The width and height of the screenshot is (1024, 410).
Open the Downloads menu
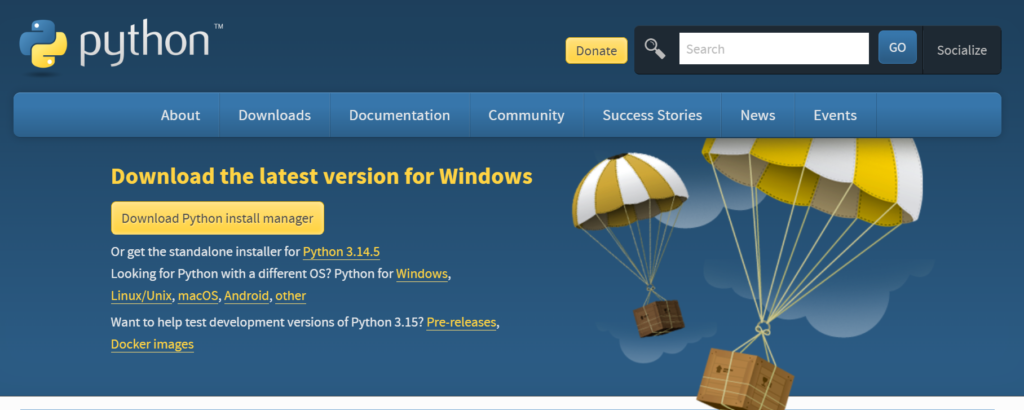pos(274,115)
